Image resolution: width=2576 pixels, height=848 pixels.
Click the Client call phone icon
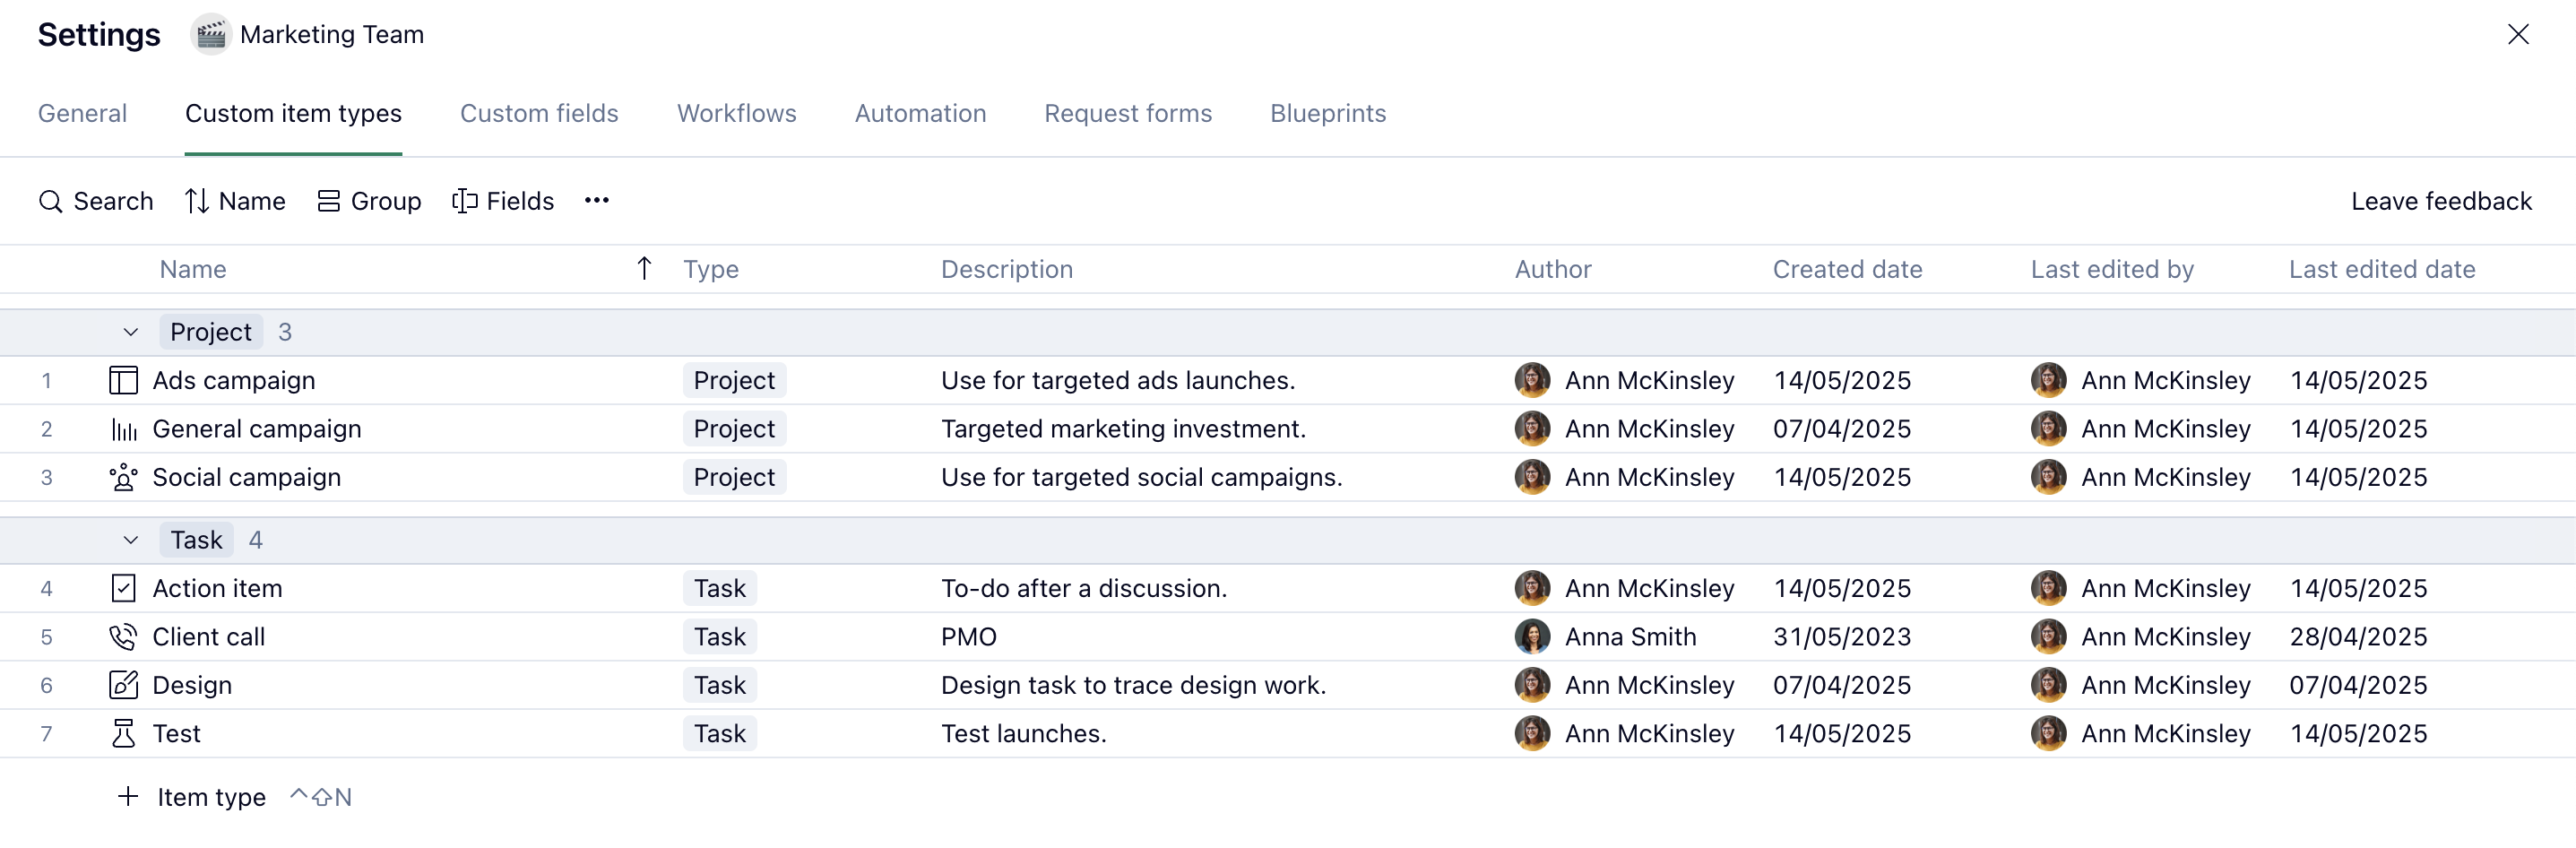click(x=123, y=637)
